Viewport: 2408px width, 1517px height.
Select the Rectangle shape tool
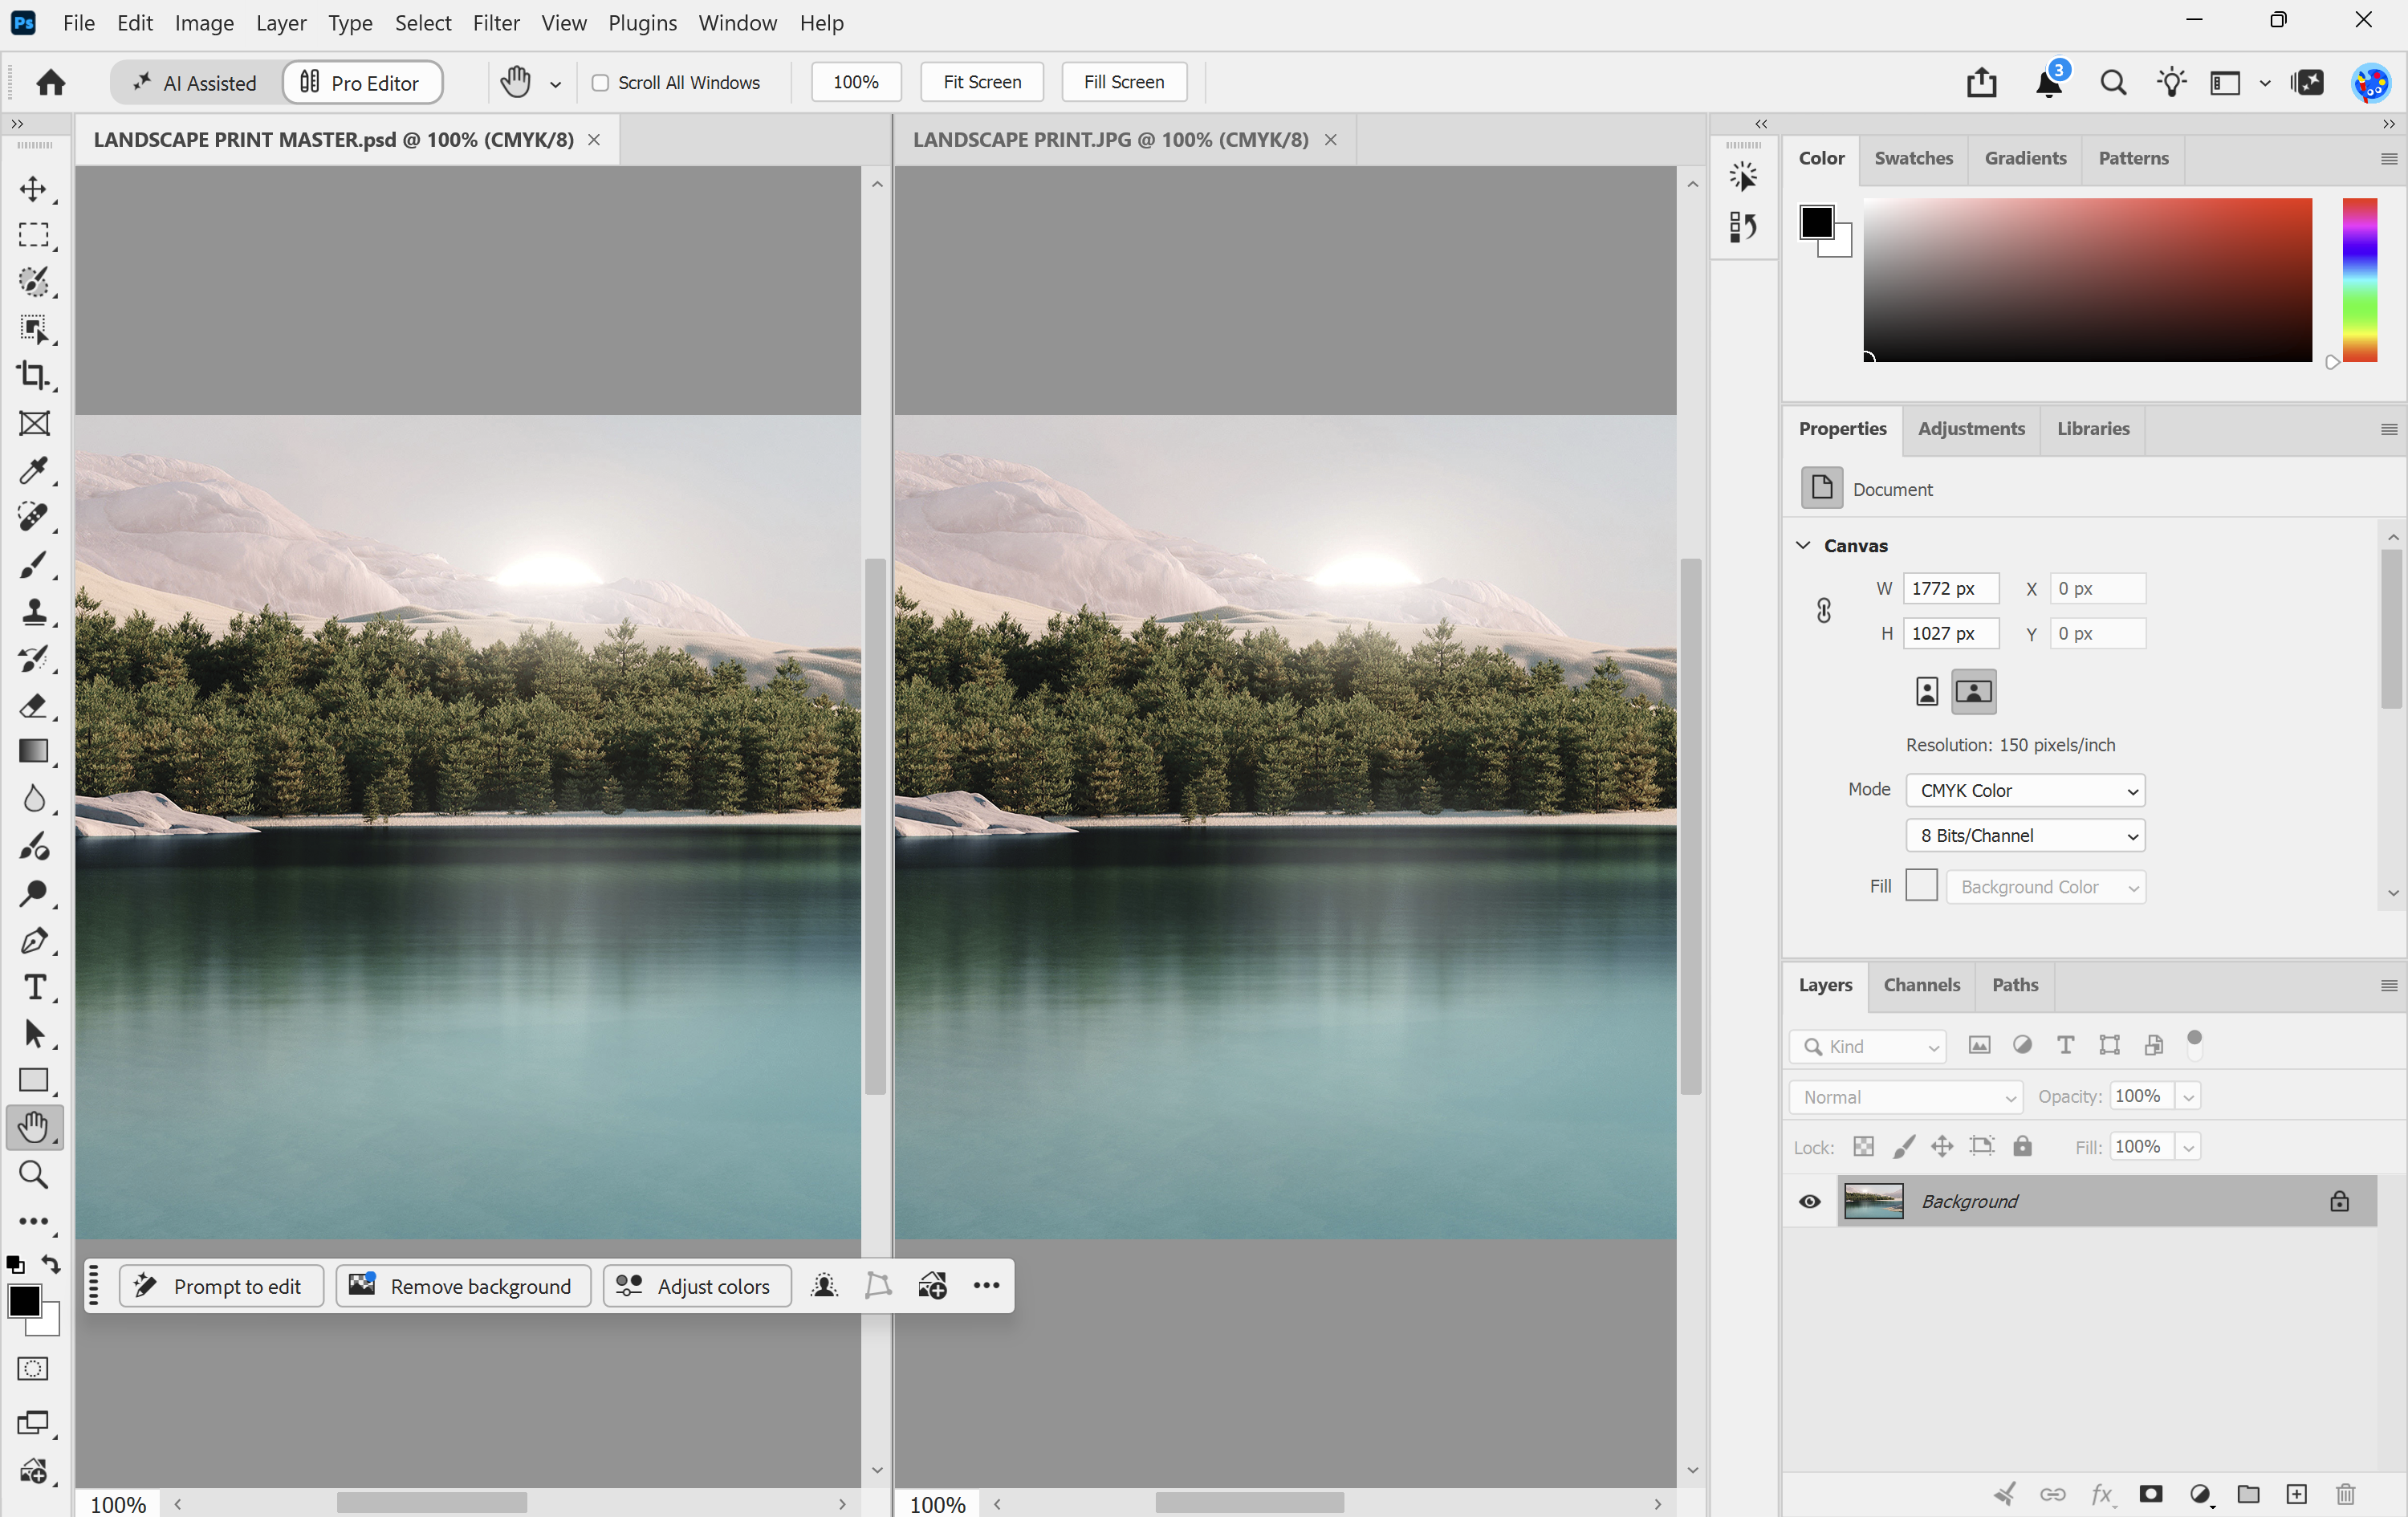coord(34,1080)
